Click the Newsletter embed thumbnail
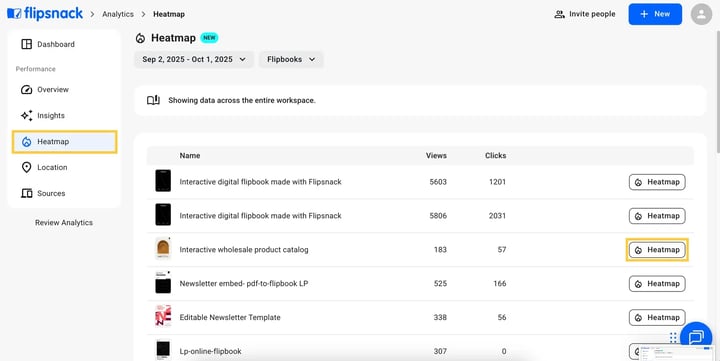The height and width of the screenshot is (361, 720). pyautogui.click(x=163, y=282)
